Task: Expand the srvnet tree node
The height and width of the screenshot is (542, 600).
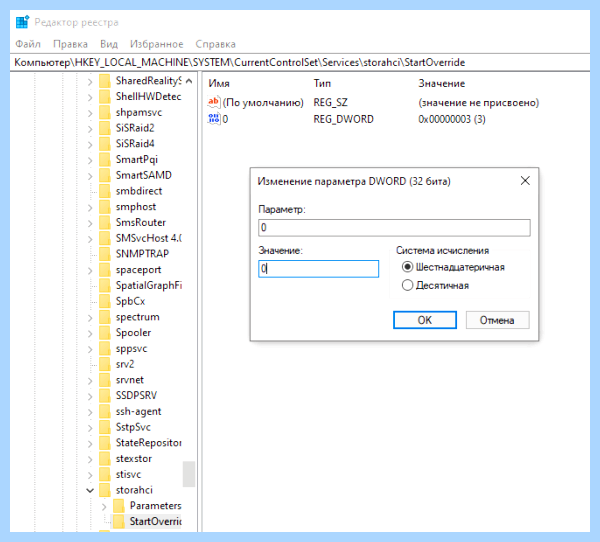Action: 90,380
